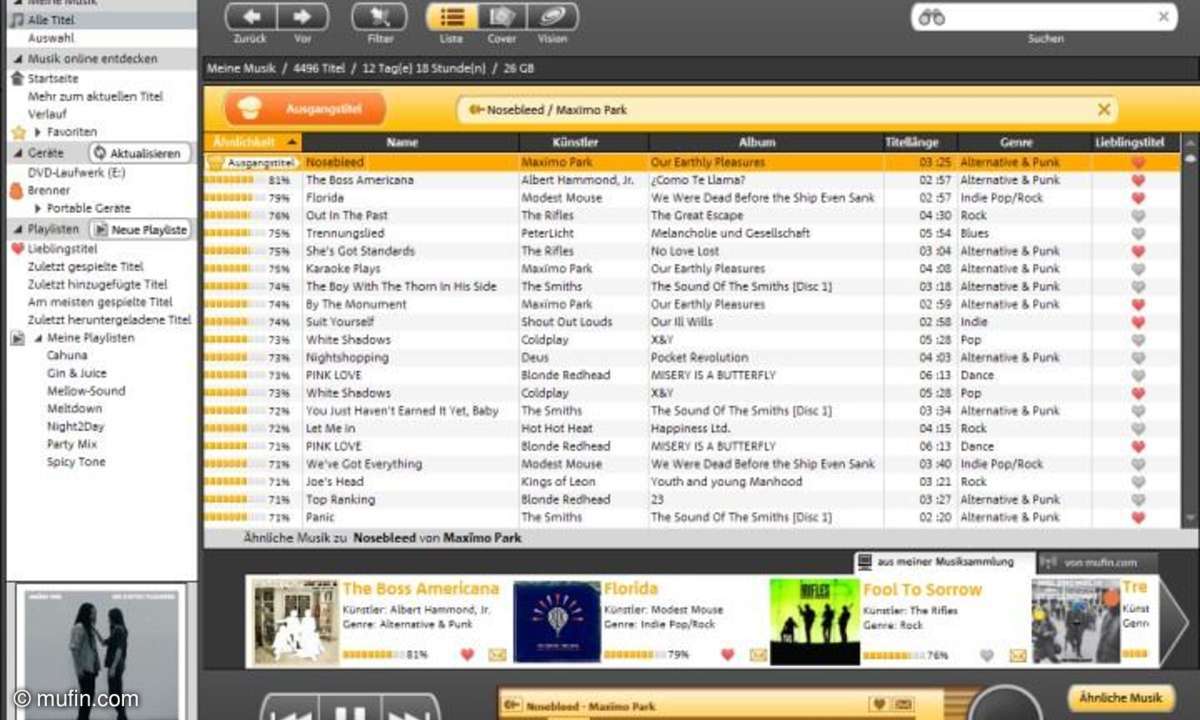1200x720 pixels.
Task: Send The Boss Americana card via envelope icon
Action: pos(497,655)
